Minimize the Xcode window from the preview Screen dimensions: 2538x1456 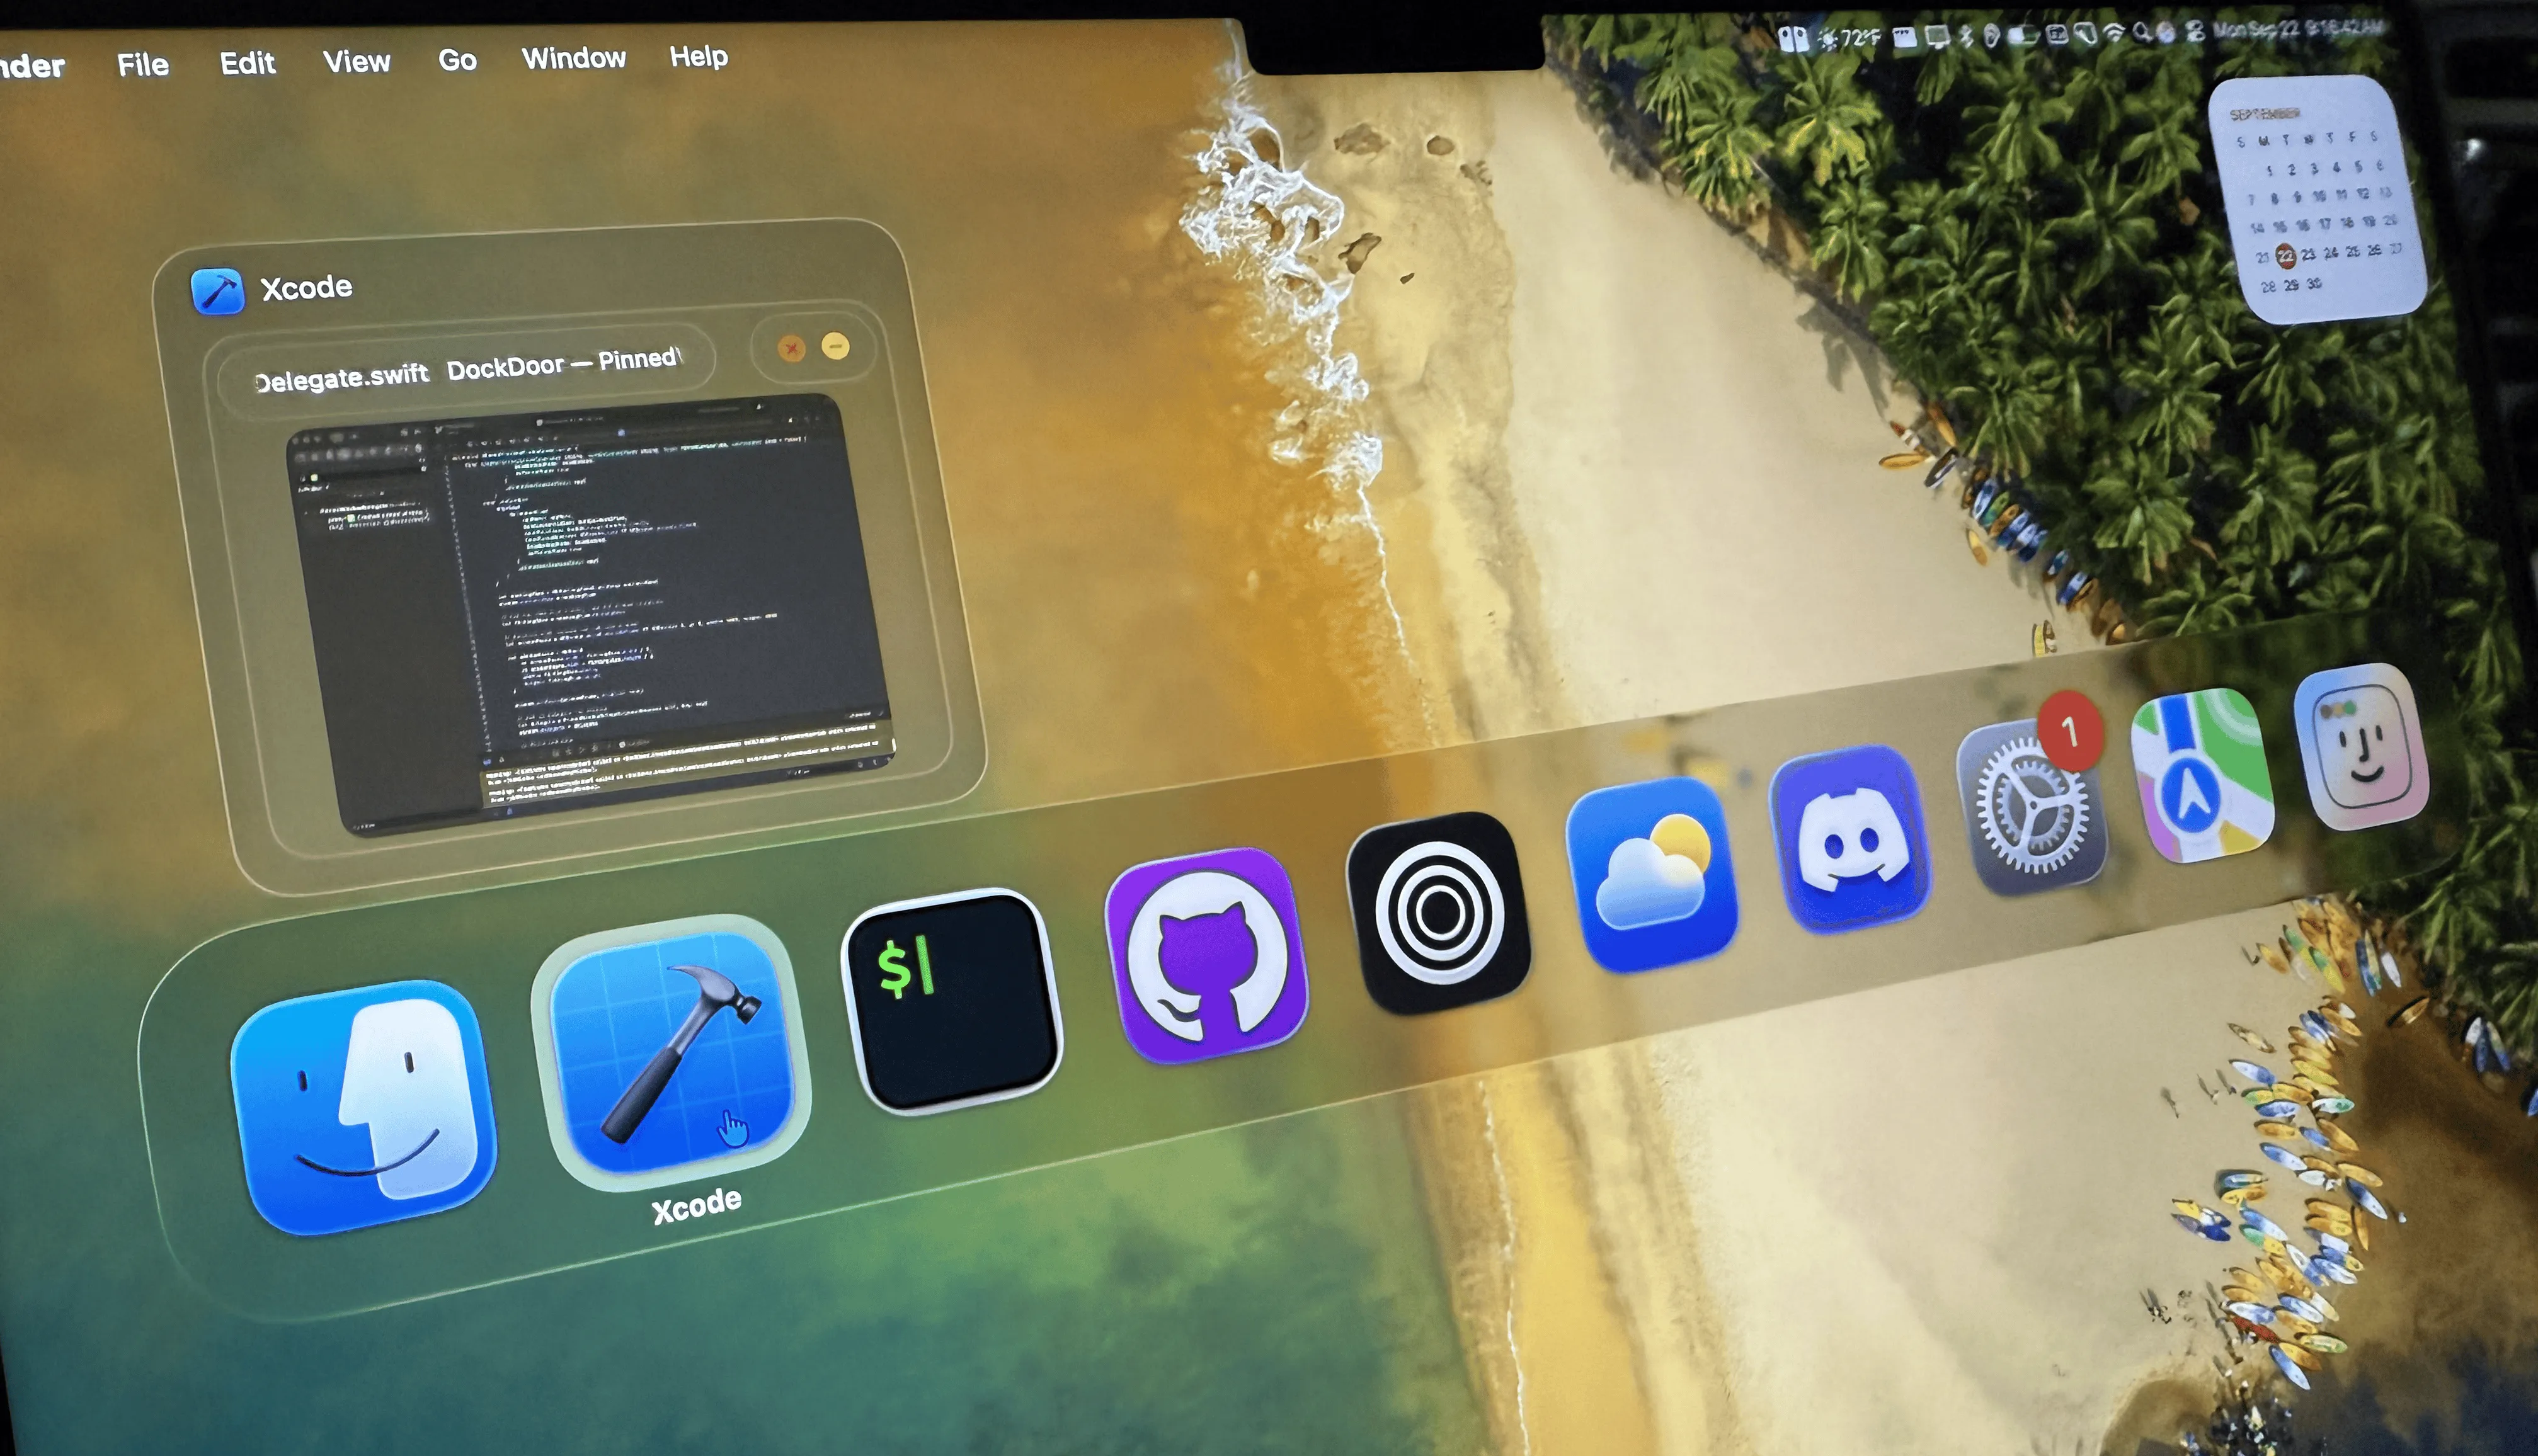pos(835,346)
